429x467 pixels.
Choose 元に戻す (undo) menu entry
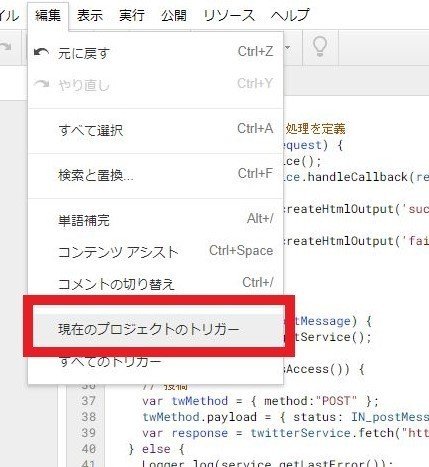coord(156,53)
